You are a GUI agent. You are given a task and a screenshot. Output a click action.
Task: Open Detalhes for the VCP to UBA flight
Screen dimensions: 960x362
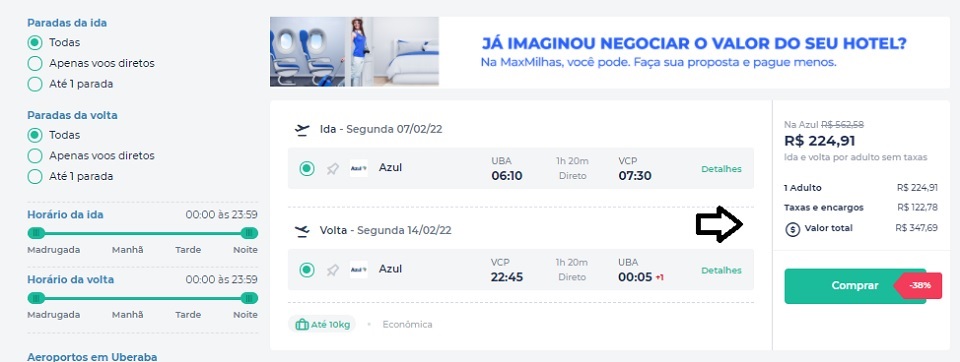721,270
